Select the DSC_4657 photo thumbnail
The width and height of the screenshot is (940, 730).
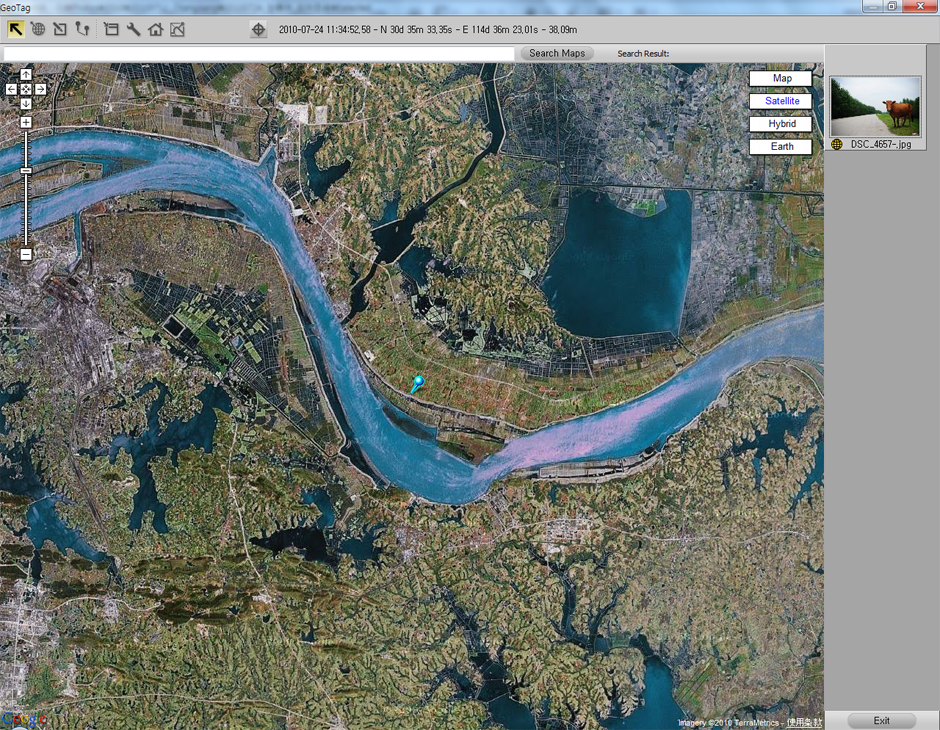point(875,106)
